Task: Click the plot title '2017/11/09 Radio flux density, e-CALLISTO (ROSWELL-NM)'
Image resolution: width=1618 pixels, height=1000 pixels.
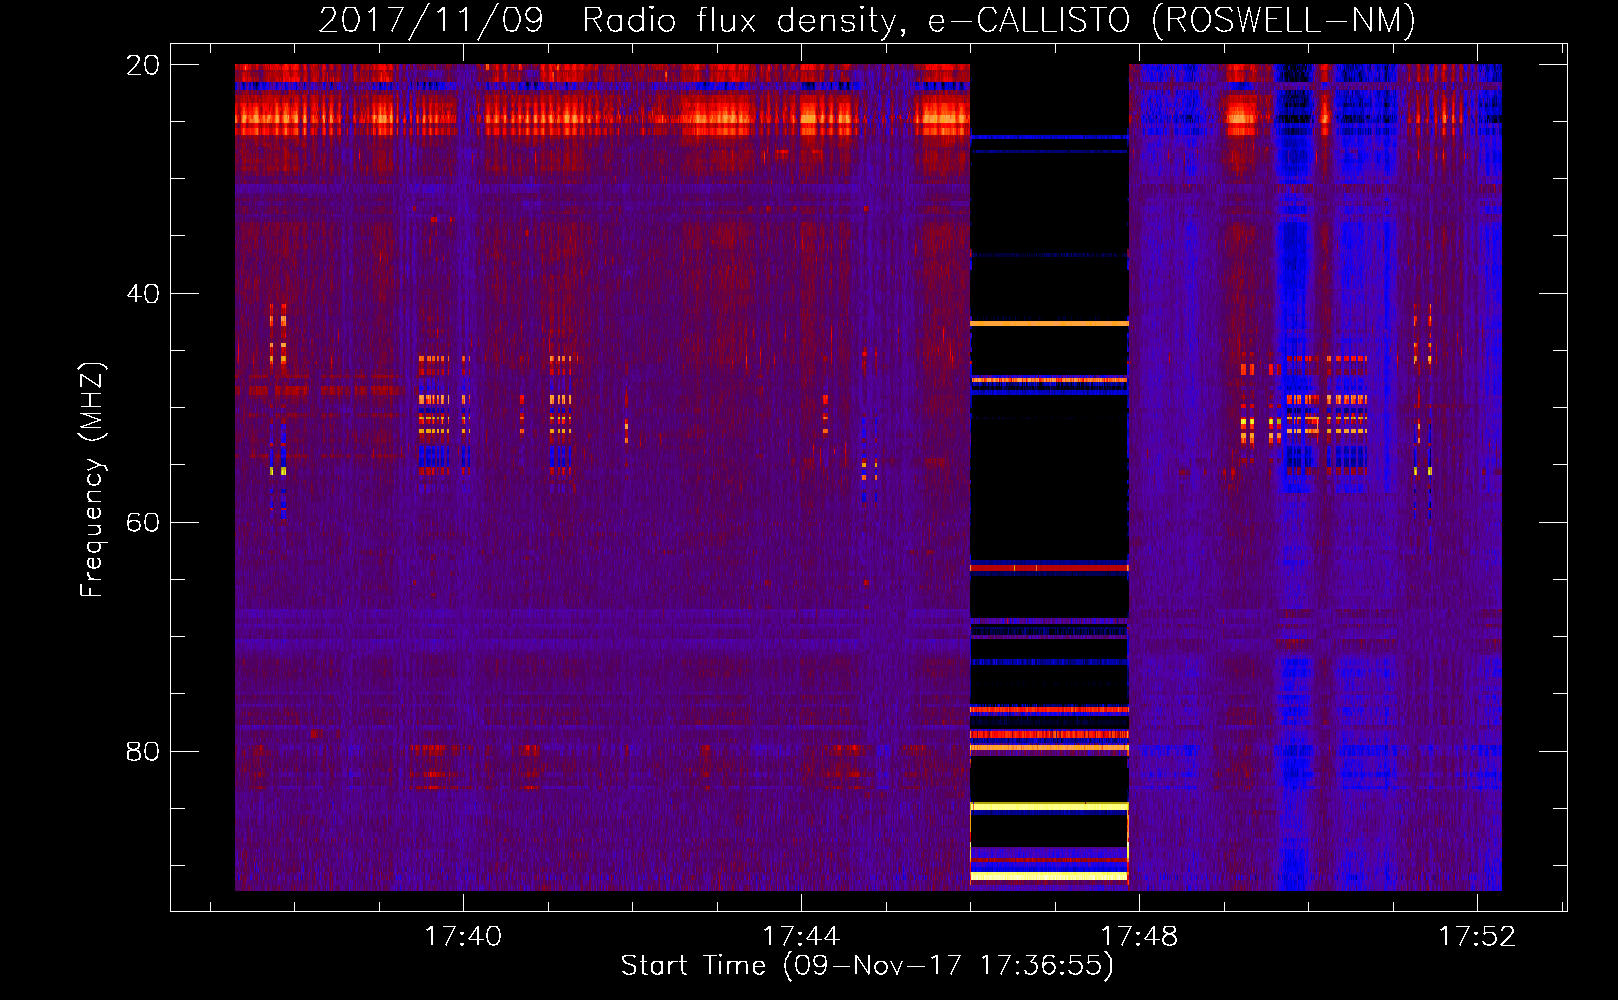Action: 867,21
